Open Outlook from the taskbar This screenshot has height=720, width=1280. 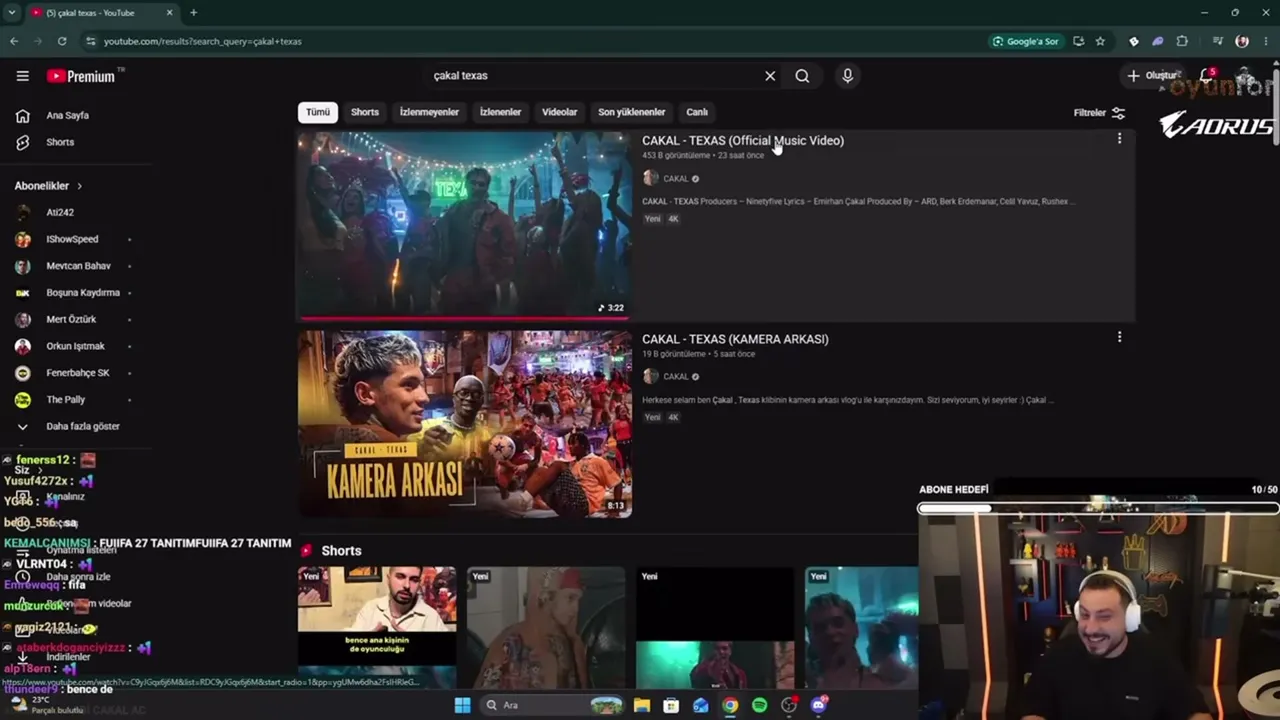[x=701, y=705]
